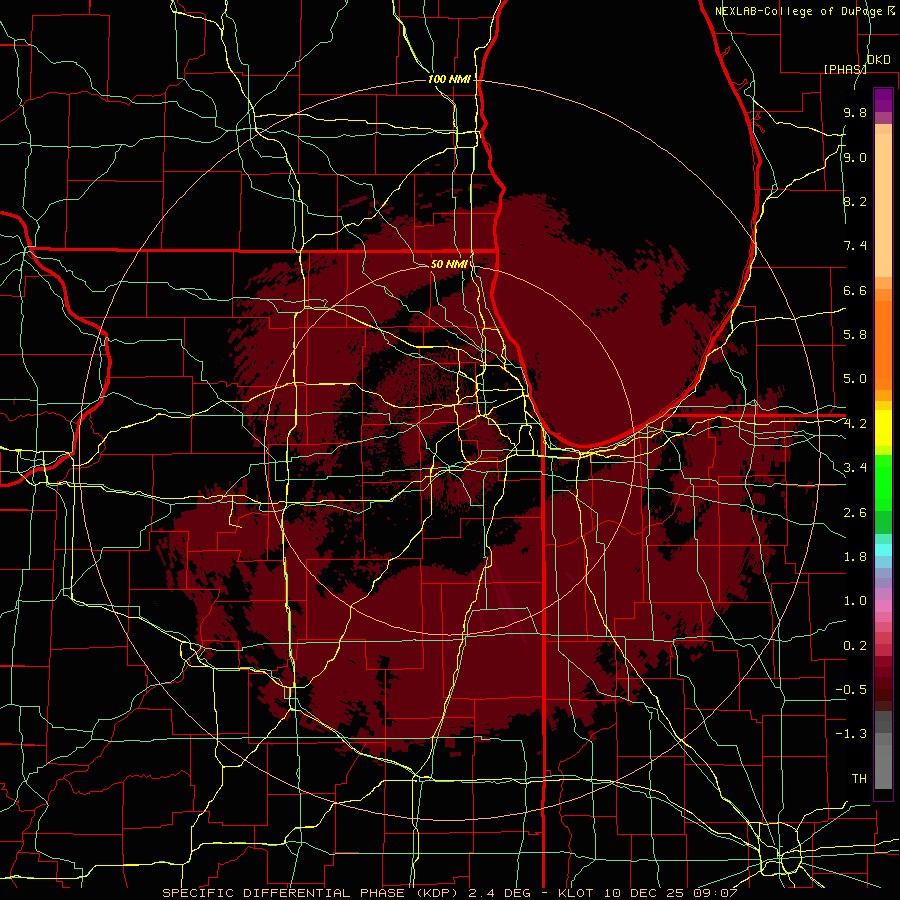The width and height of the screenshot is (900, 900).
Task: Select the -0.5 scale label
Action: pyautogui.click(x=851, y=690)
